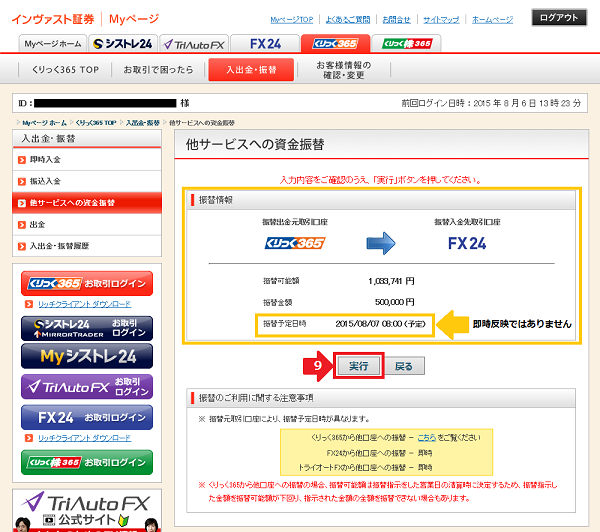Switch to the くりっく365 tab
600x532 pixels.
point(336,44)
